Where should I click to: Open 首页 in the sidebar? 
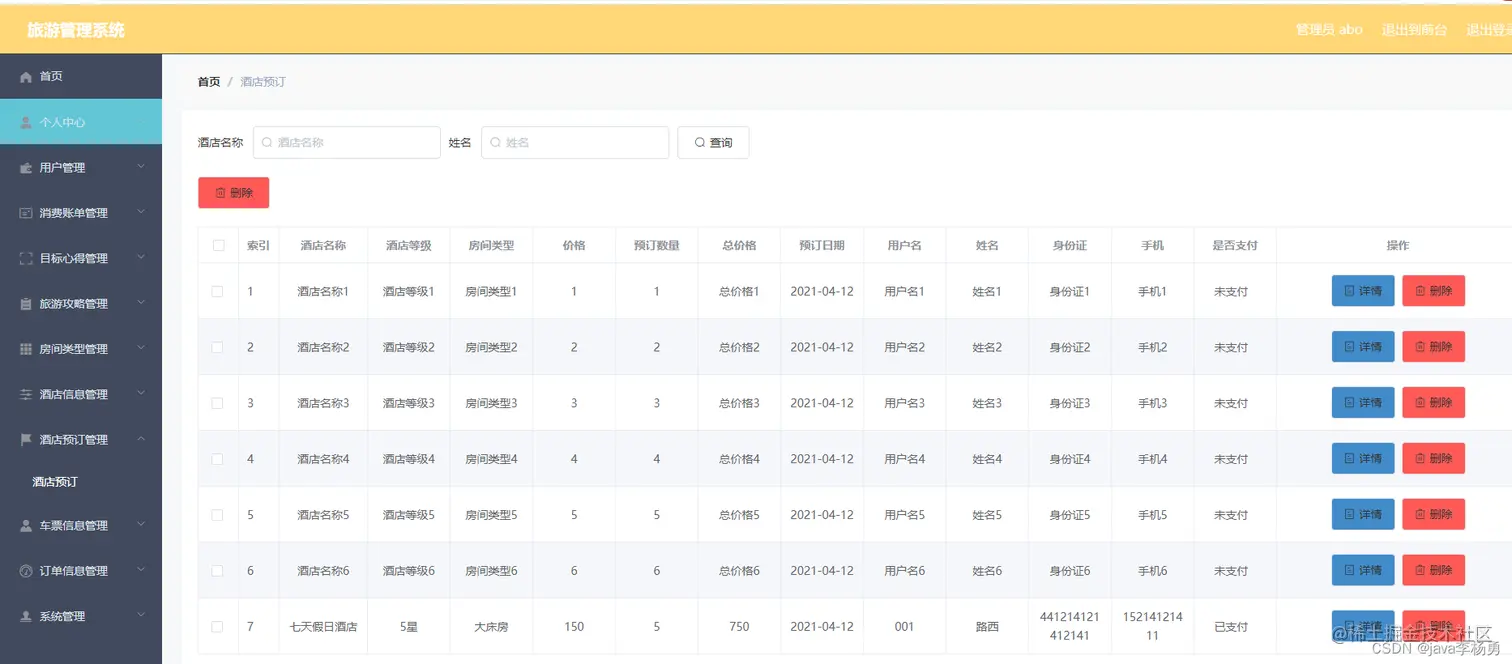point(81,77)
